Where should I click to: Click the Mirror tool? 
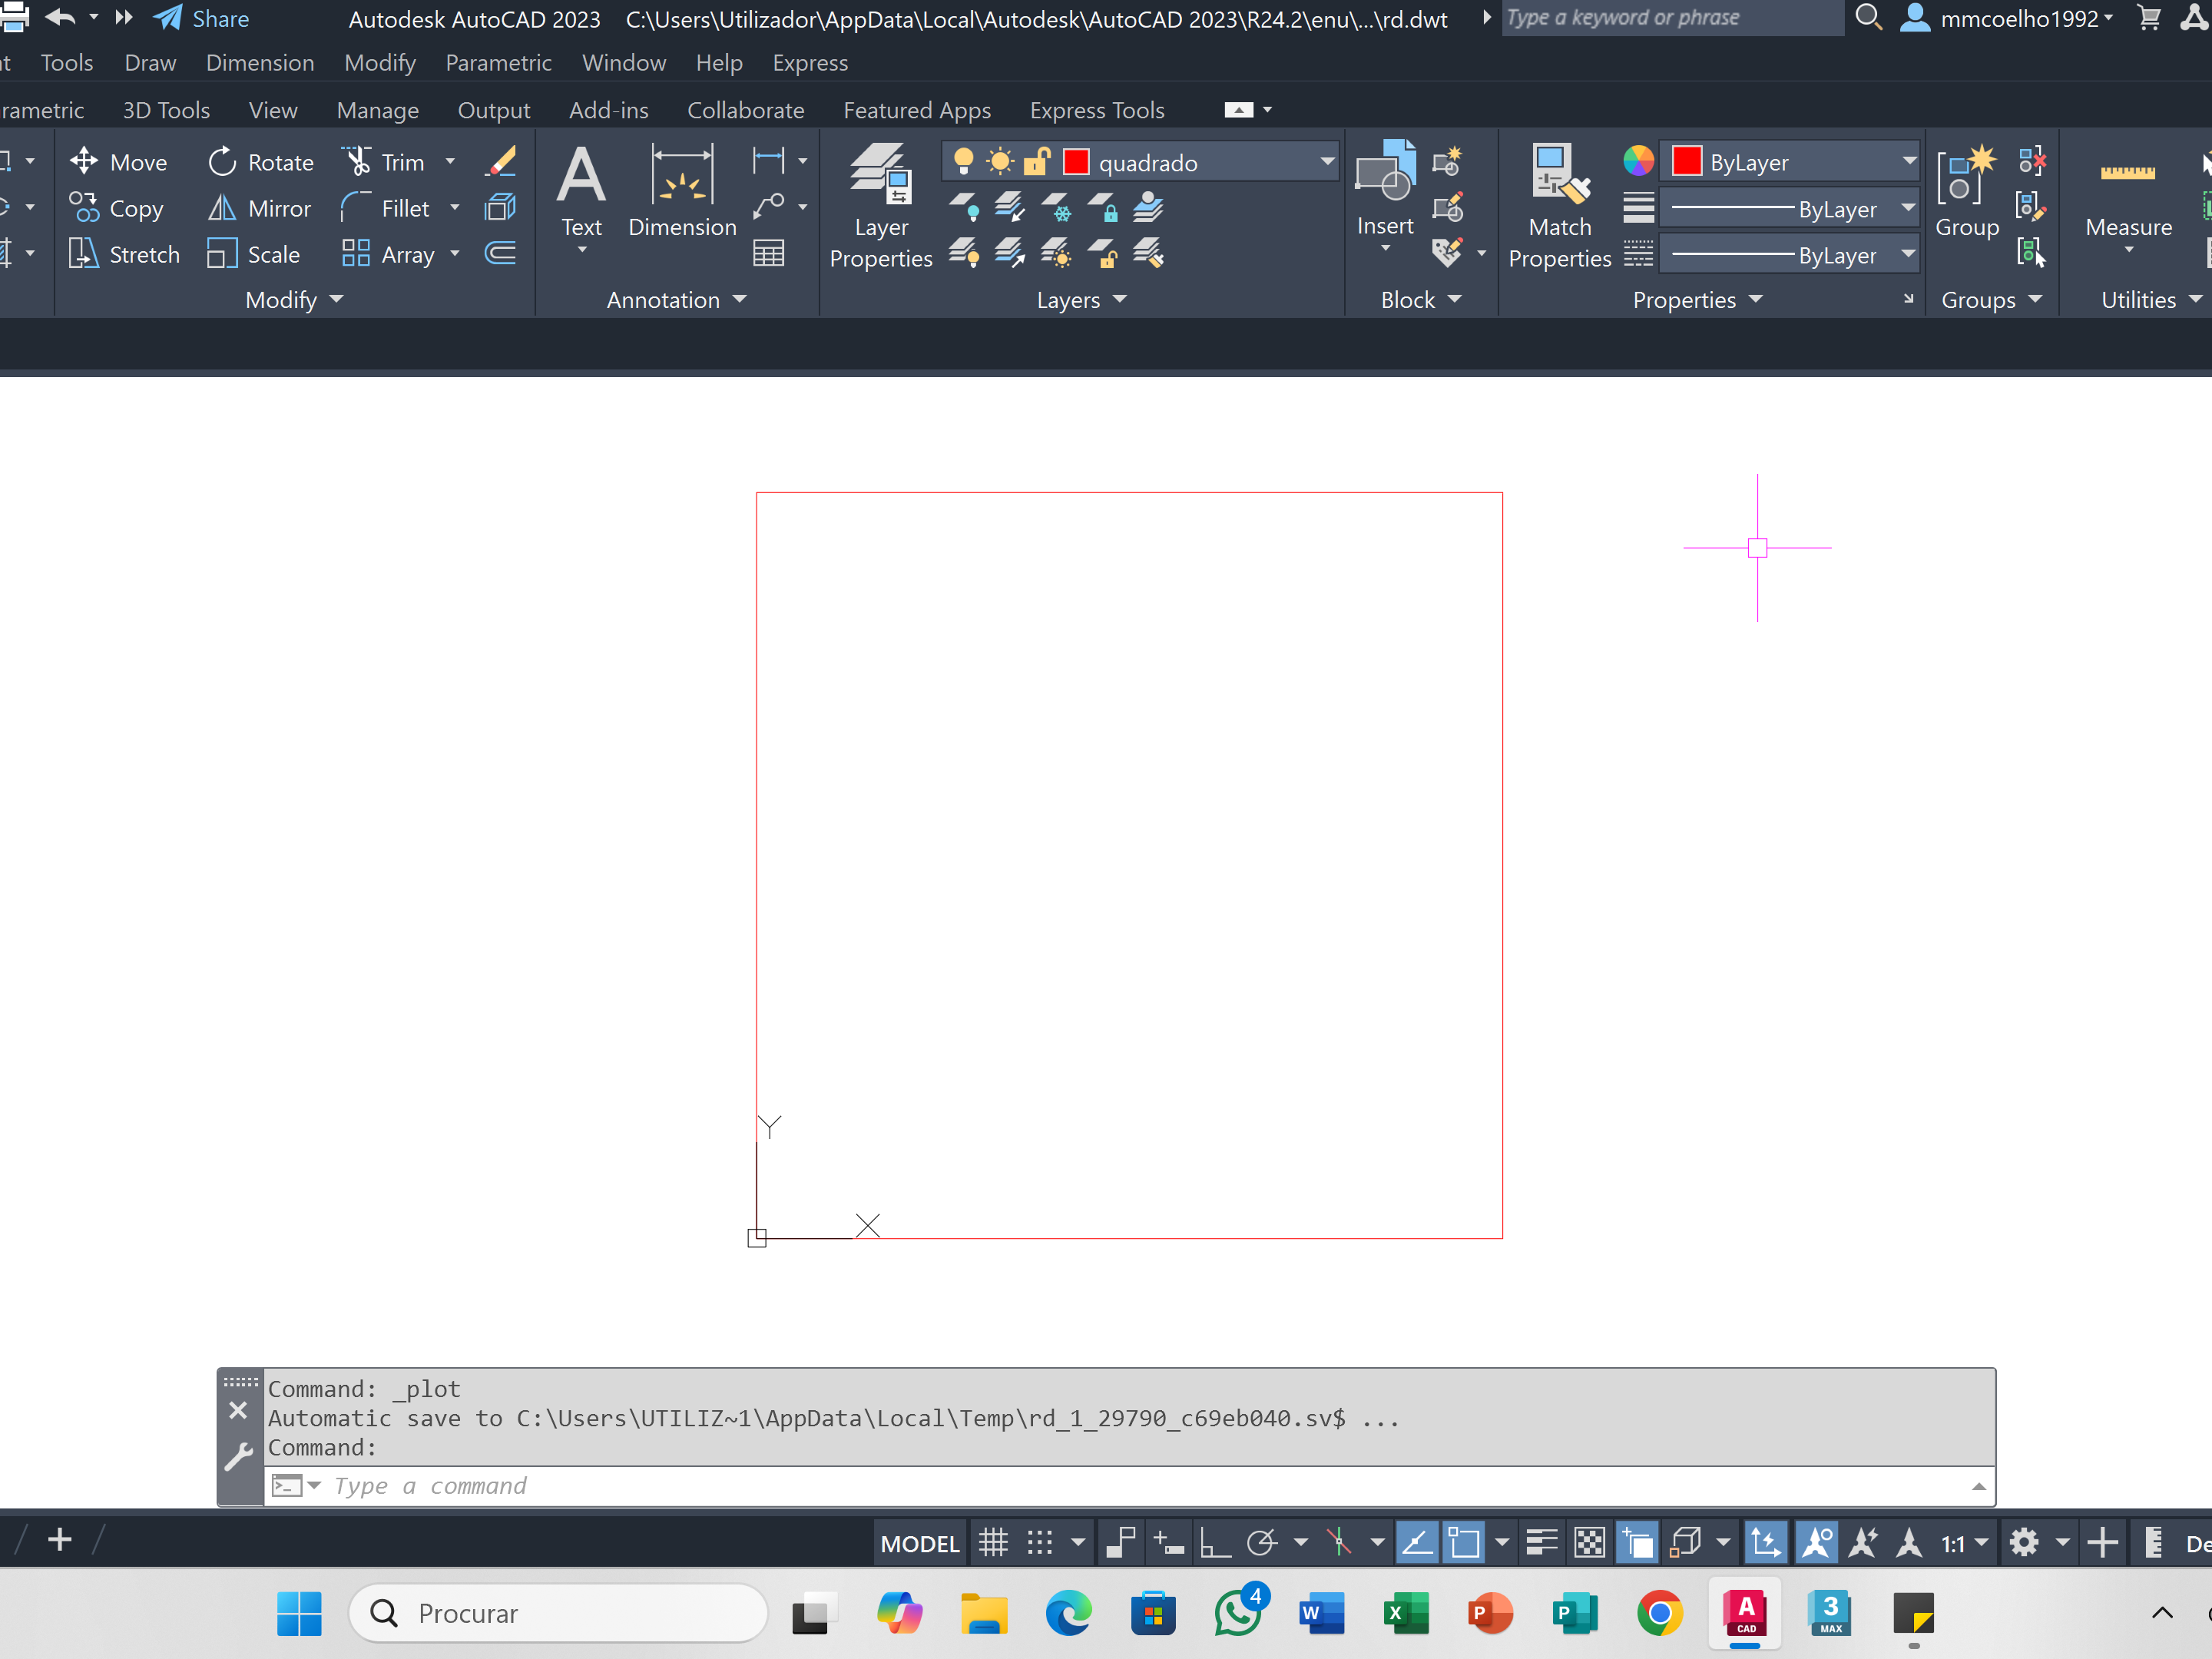pos(260,208)
